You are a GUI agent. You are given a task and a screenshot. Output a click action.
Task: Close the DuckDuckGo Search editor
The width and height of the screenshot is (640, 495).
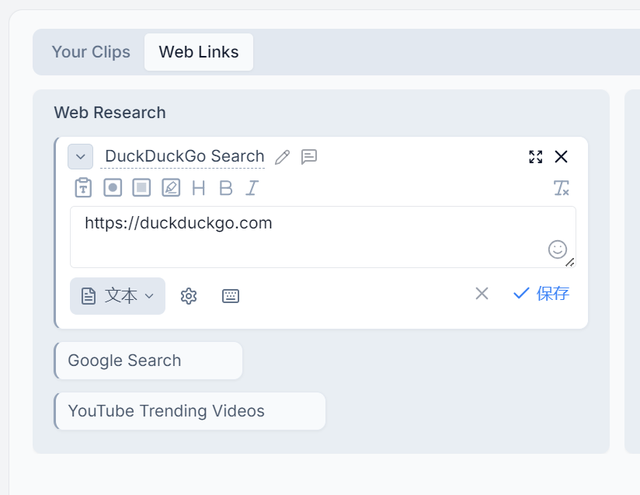[561, 156]
